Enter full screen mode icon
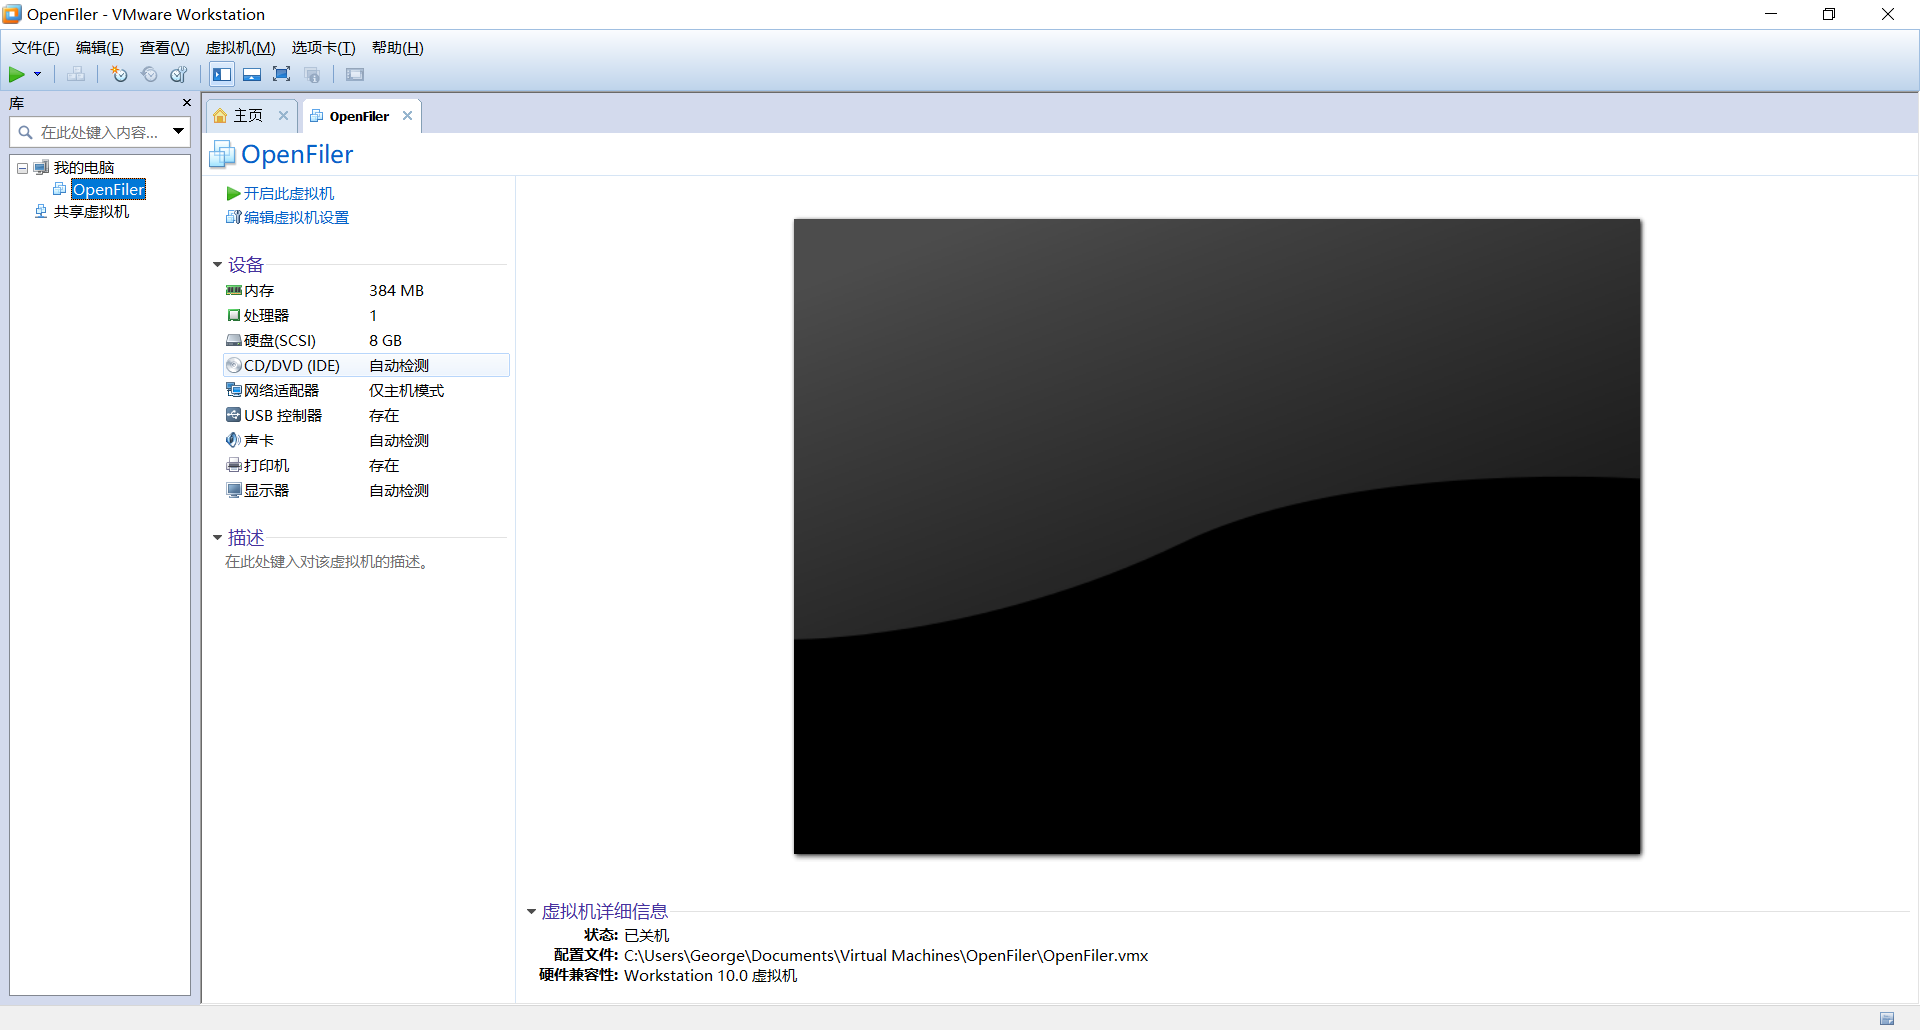Viewport: 1920px width, 1030px height. pos(282,74)
